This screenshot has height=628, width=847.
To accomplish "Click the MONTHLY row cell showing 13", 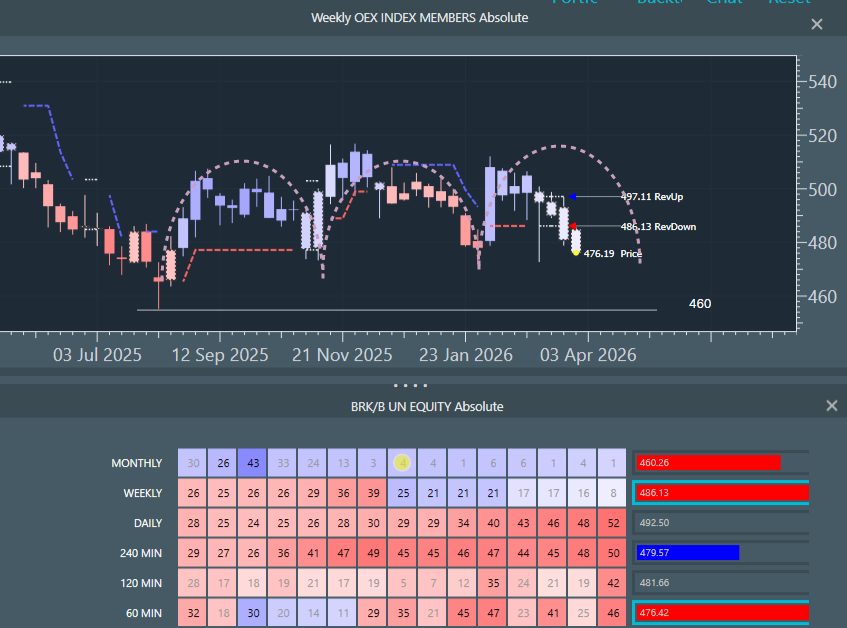I will coord(342,463).
